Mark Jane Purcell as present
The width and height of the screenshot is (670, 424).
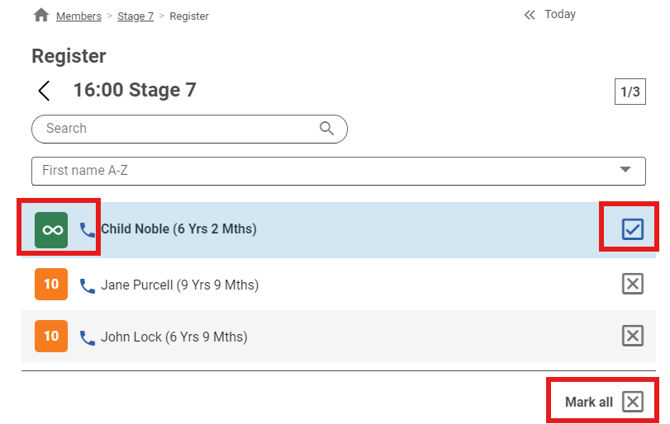[632, 285]
